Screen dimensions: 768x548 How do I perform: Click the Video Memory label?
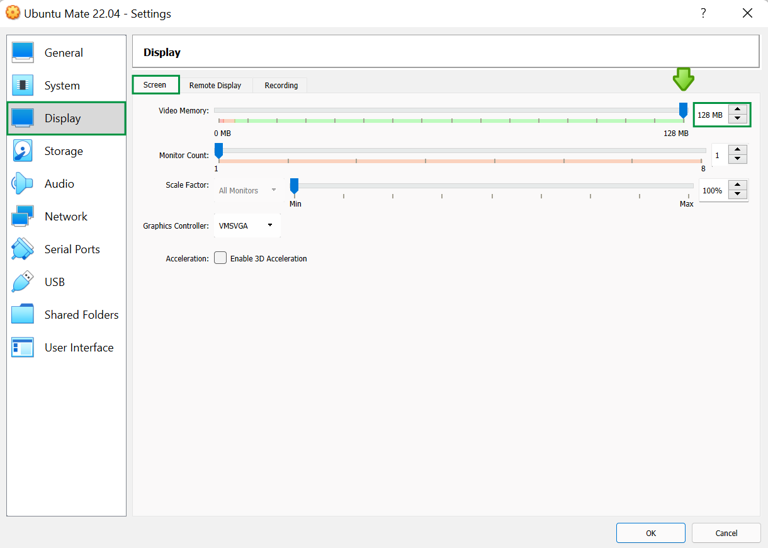click(184, 111)
